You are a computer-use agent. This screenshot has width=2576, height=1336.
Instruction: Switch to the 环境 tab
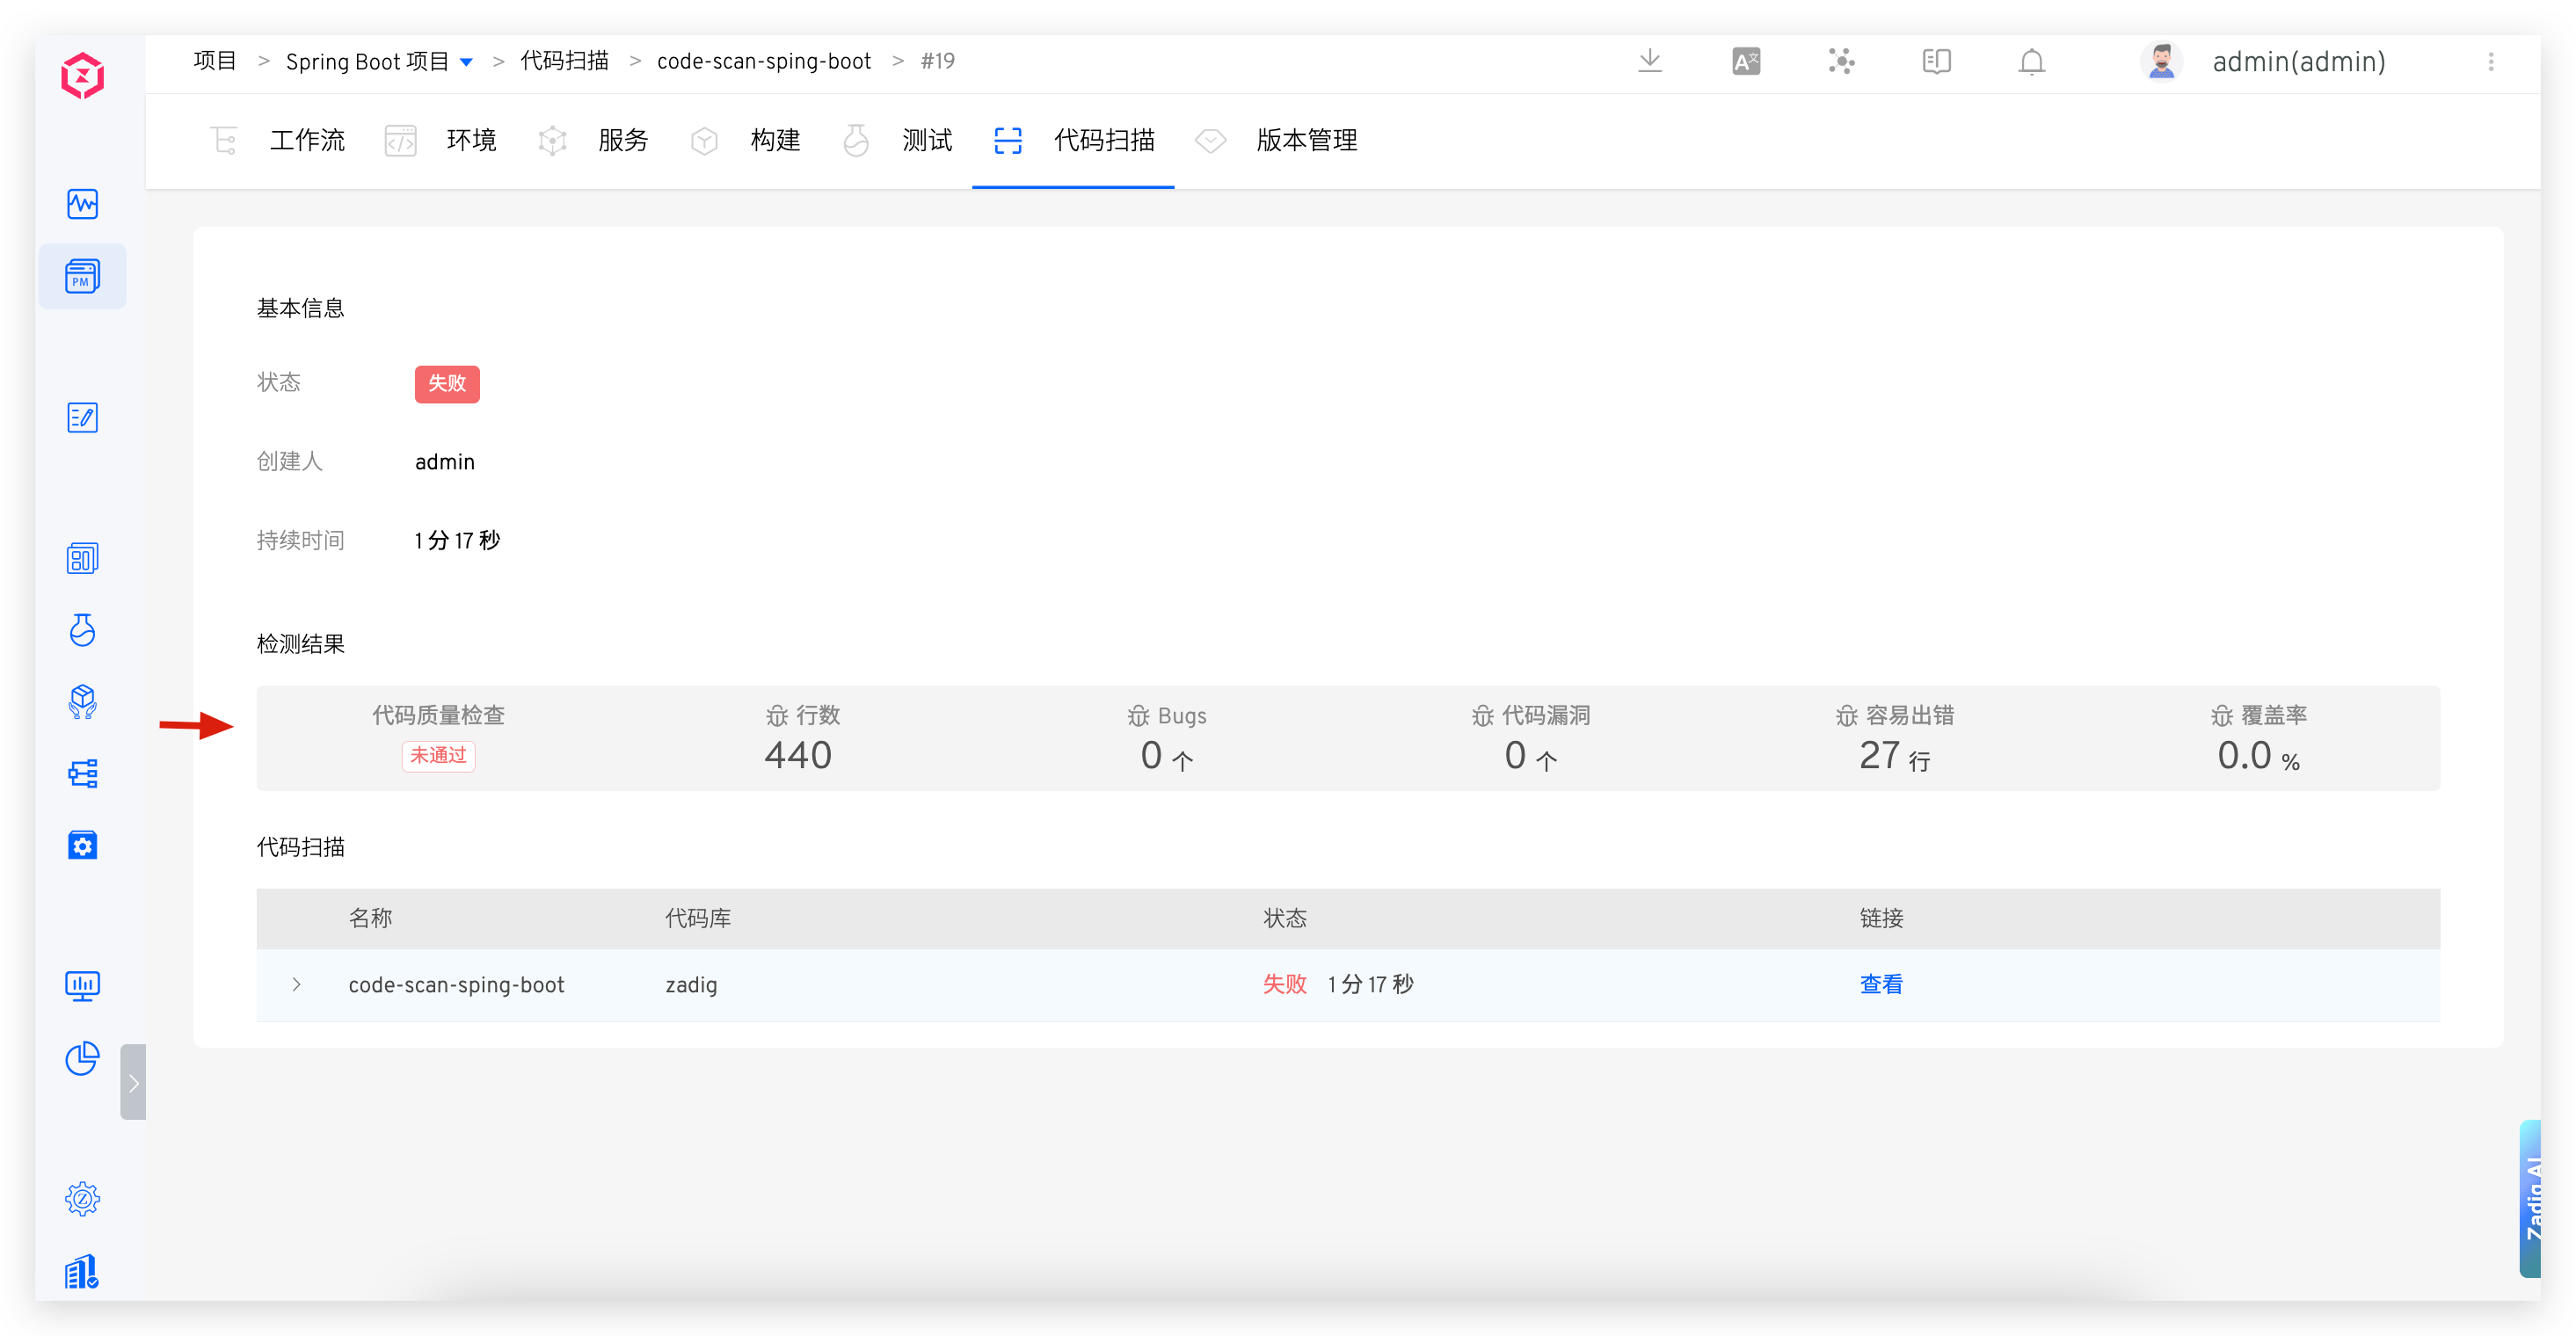pyautogui.click(x=471, y=140)
